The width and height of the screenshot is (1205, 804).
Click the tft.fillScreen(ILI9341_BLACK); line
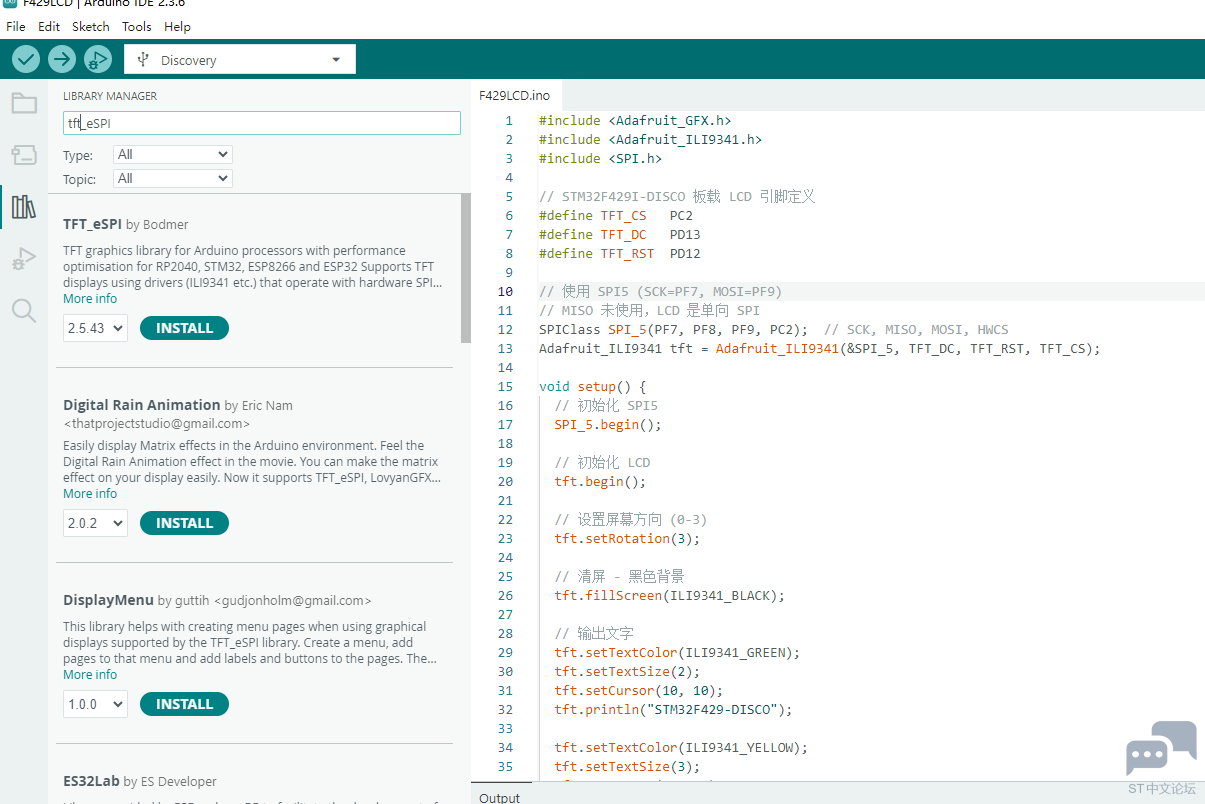[x=670, y=596]
